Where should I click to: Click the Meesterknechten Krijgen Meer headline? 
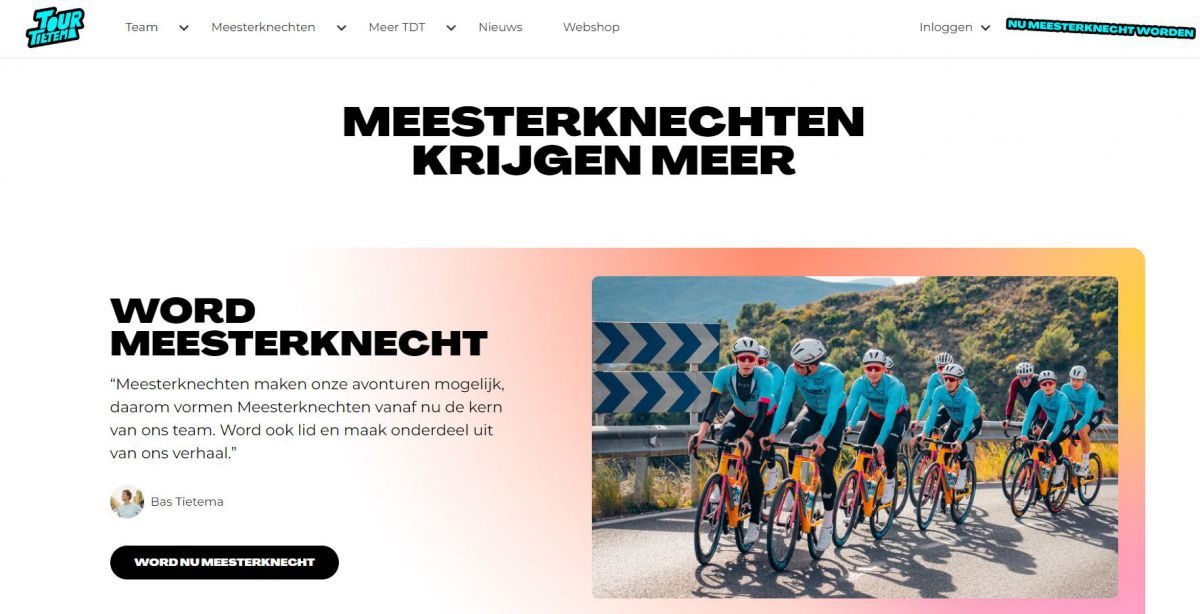pyautogui.click(x=603, y=140)
